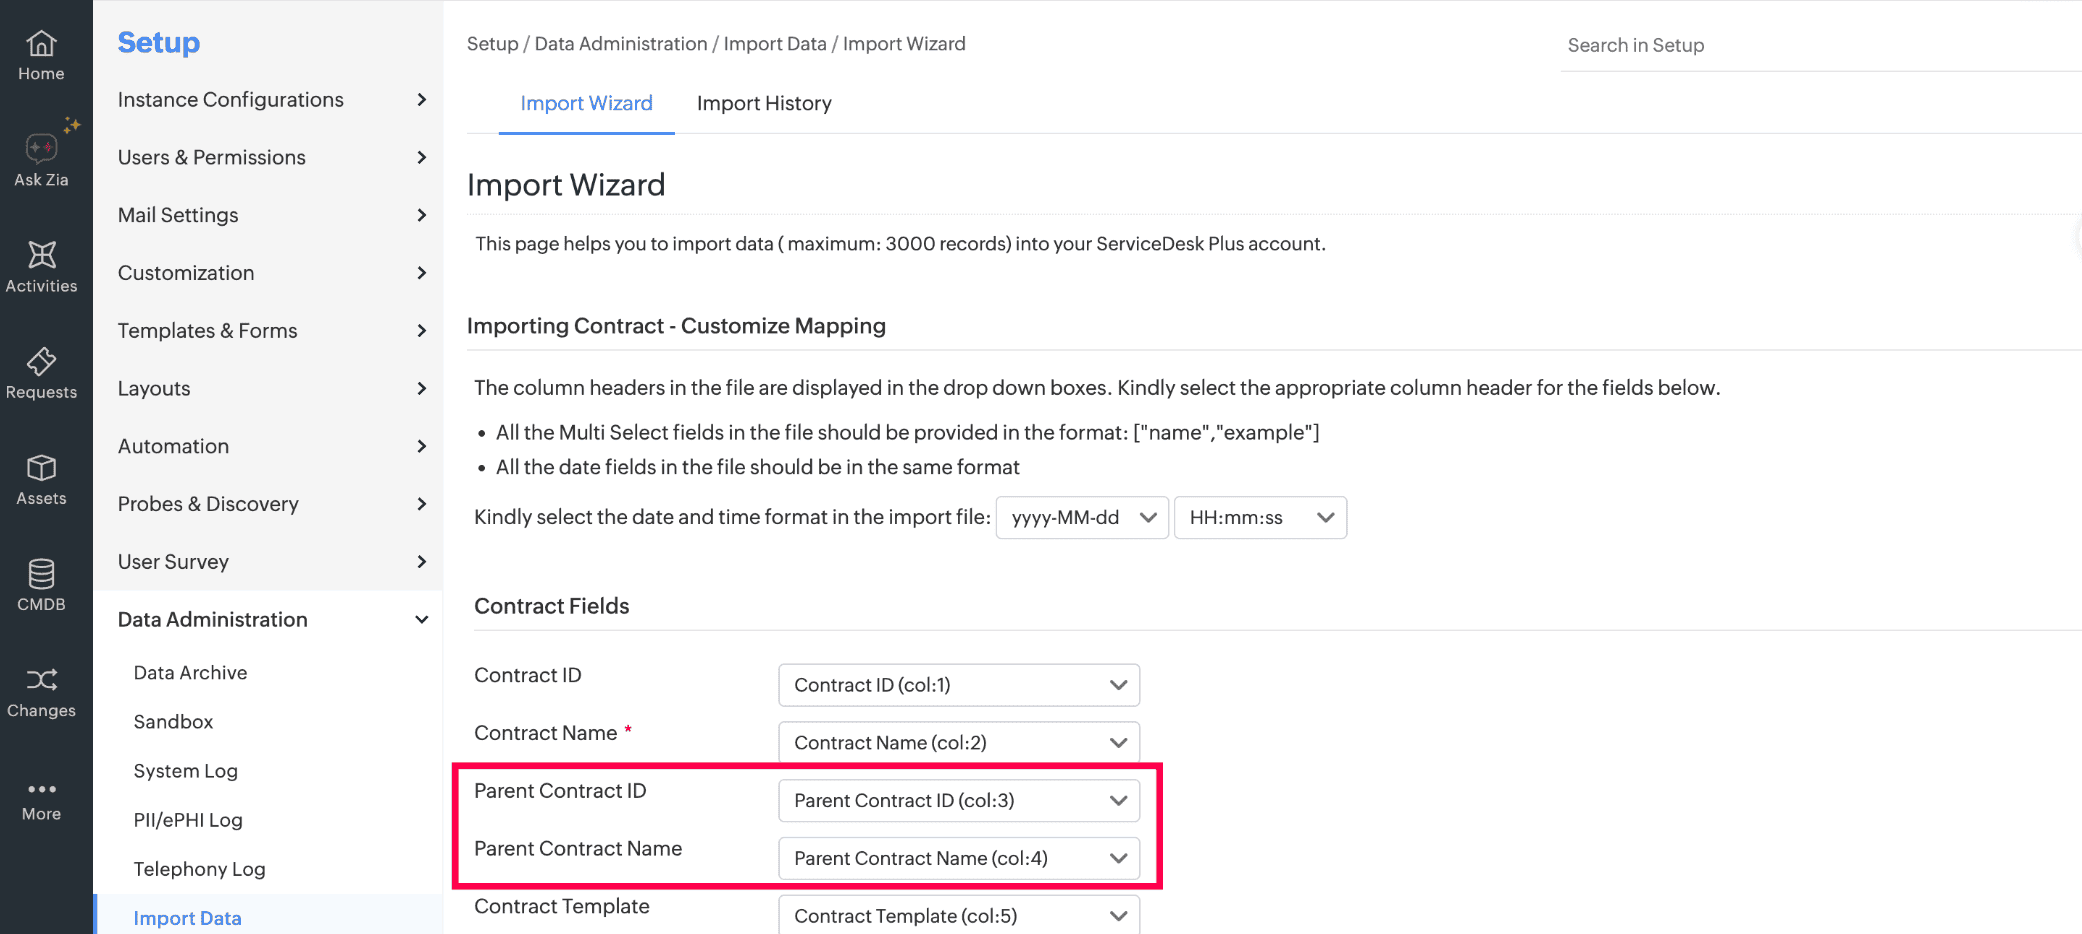Open the System Log link
Viewport: 2082px width, 934px height.
(x=185, y=771)
